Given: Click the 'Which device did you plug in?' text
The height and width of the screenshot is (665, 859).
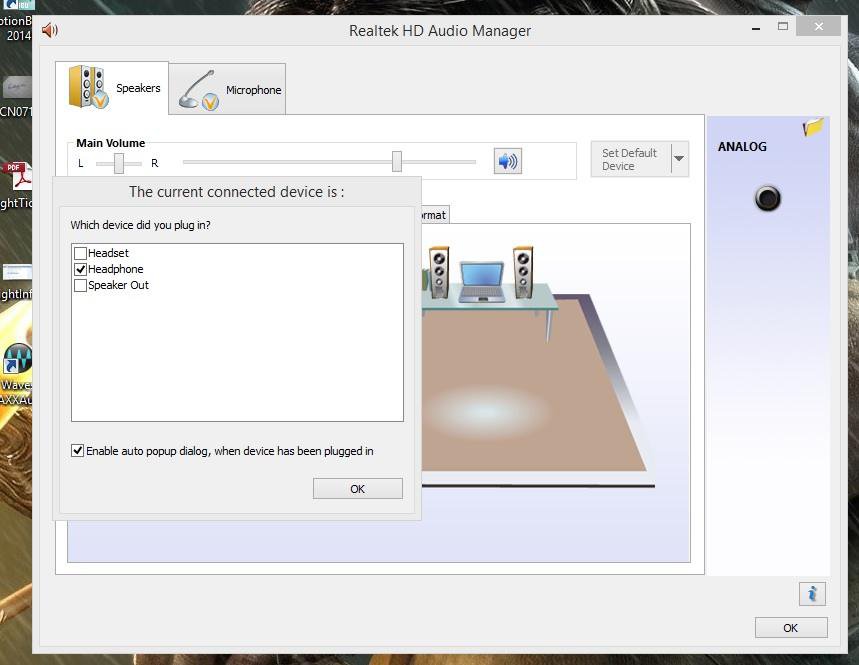Looking at the screenshot, I should pyautogui.click(x=140, y=225).
